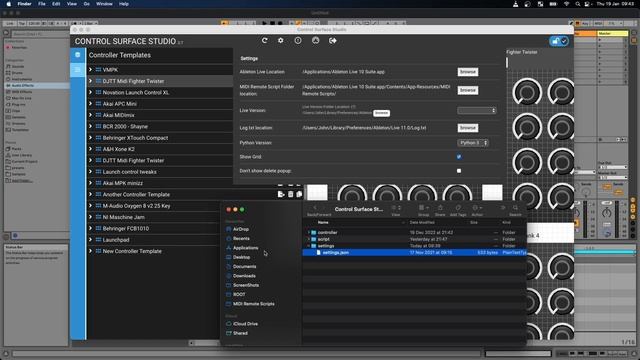Image resolution: width=640 pixels, height=360 pixels.
Task: Click export icon on Another Controller Template row
Action: [281, 194]
